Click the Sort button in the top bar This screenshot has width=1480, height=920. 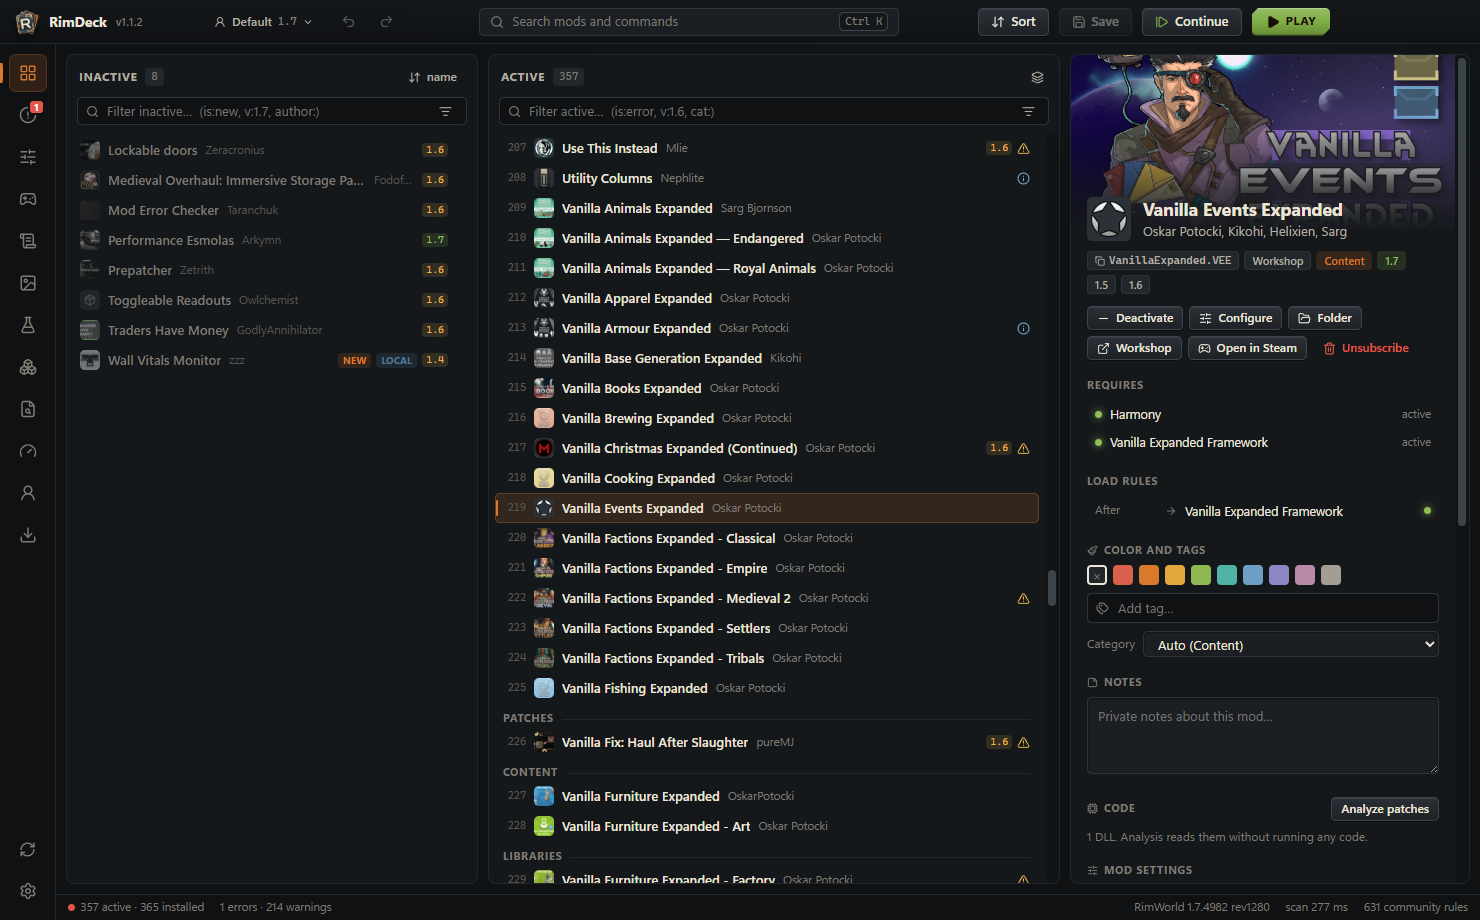point(1013,22)
